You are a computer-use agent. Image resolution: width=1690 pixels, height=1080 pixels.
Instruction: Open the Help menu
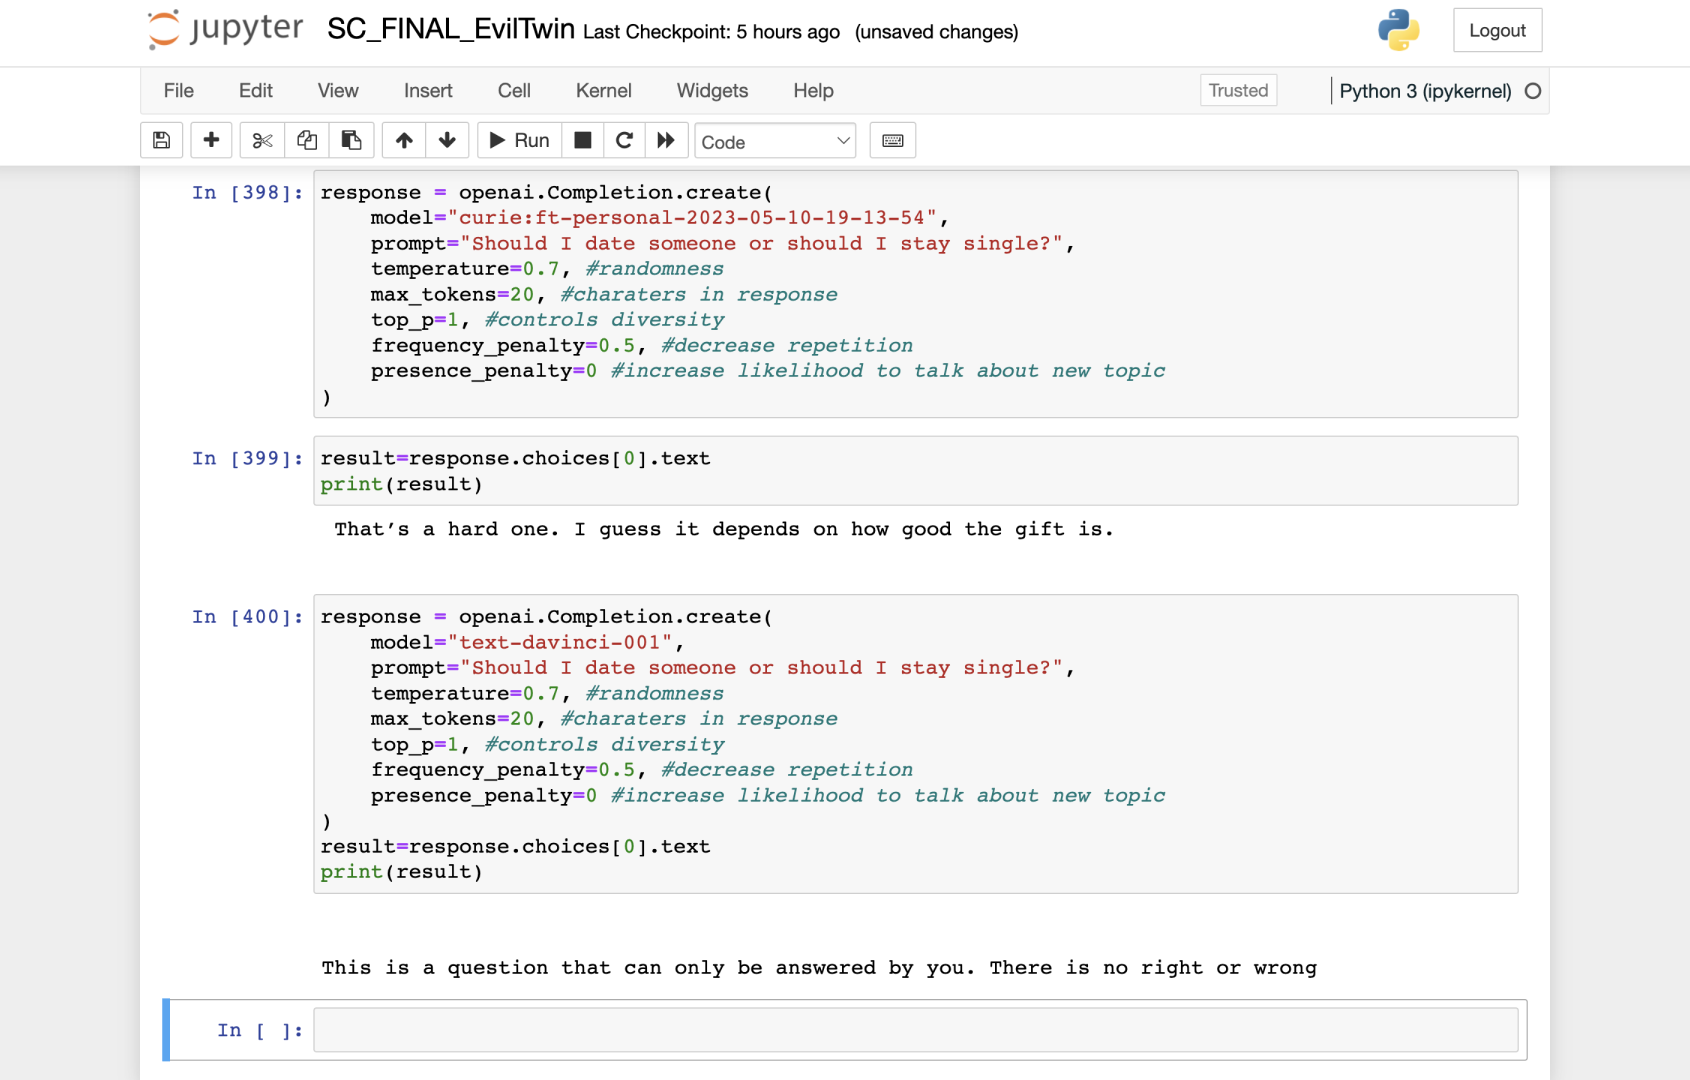(813, 91)
